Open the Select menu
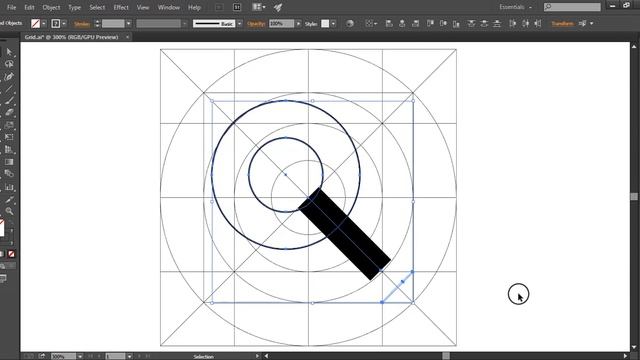640x360 pixels. tap(97, 7)
